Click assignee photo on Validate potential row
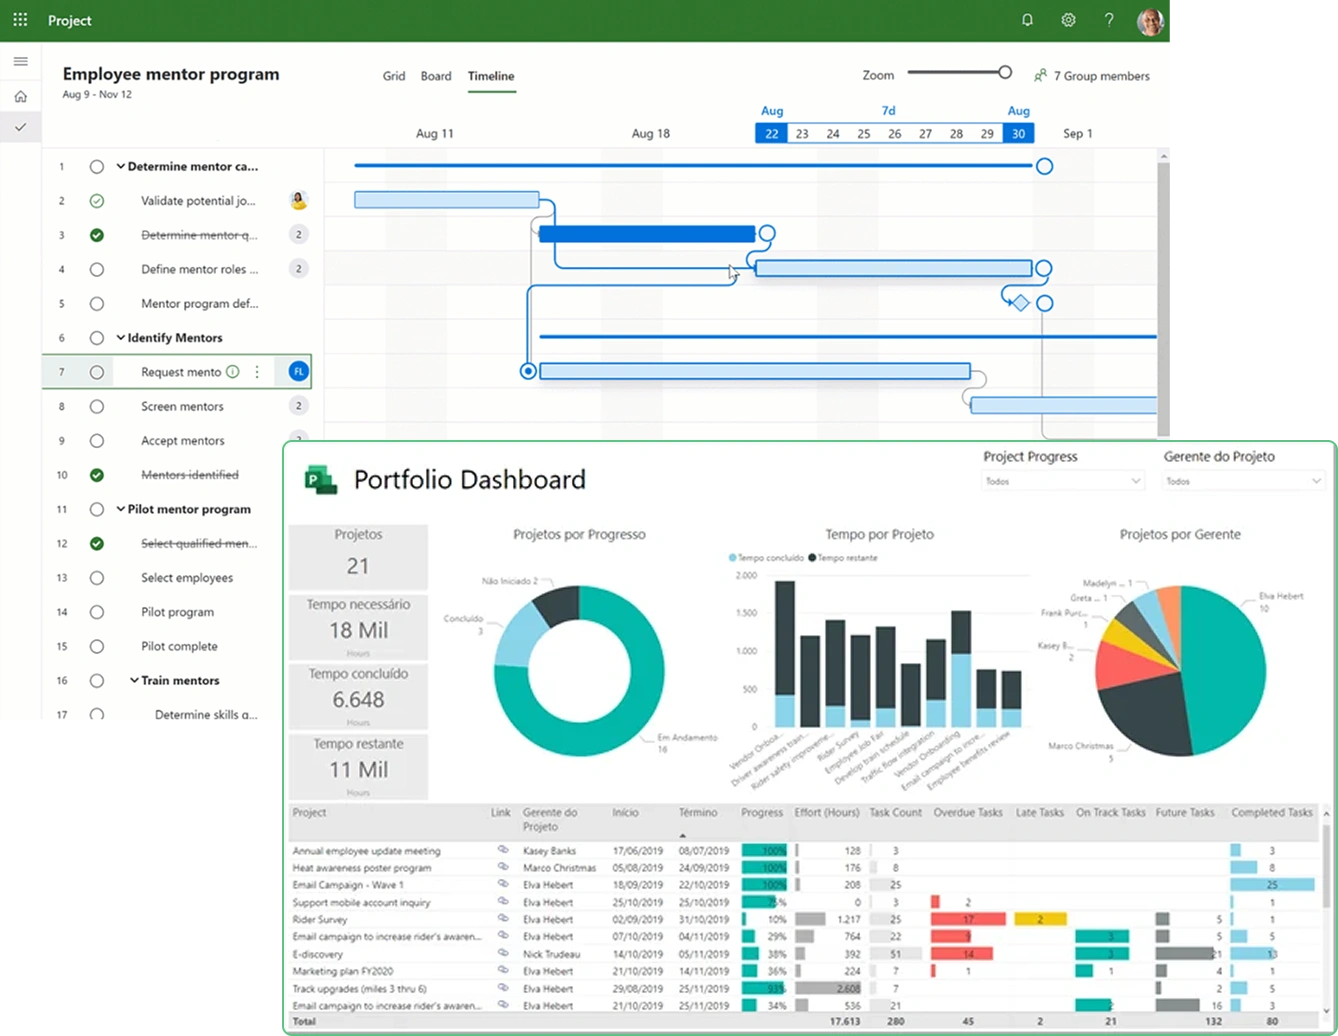Image resolution: width=1338 pixels, height=1036 pixels. point(298,200)
